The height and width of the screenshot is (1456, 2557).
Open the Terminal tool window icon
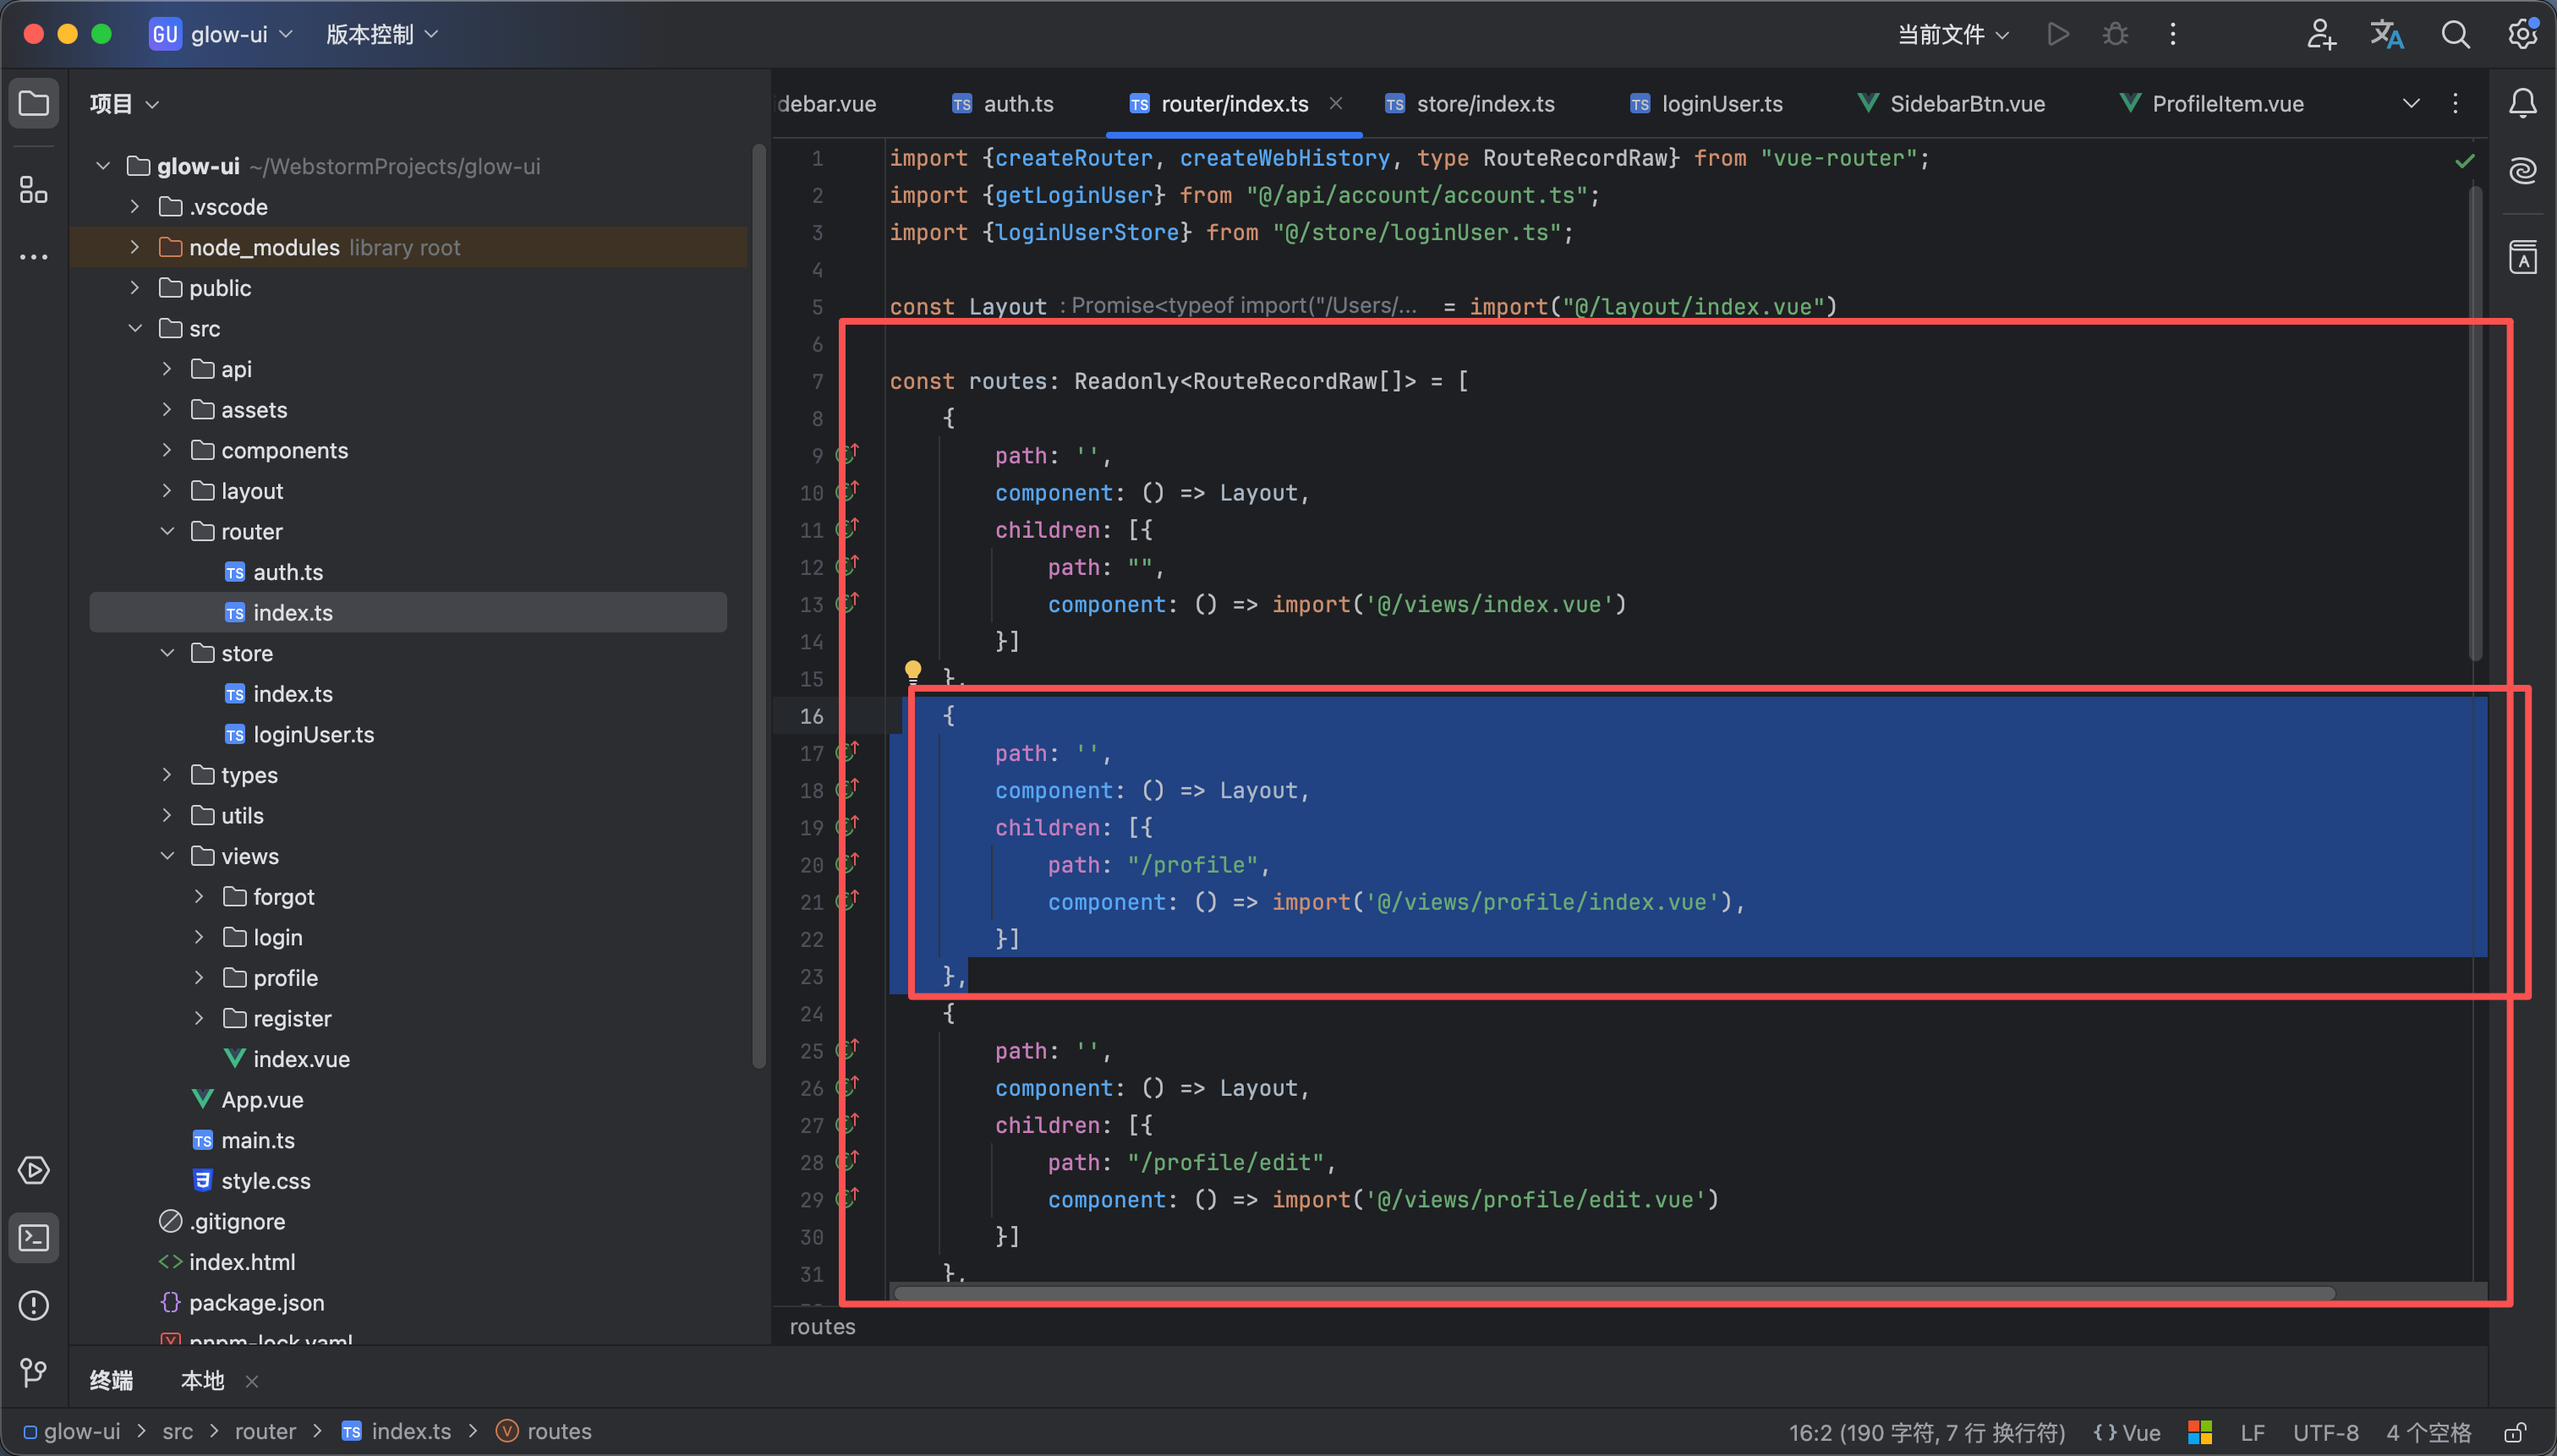(x=33, y=1238)
